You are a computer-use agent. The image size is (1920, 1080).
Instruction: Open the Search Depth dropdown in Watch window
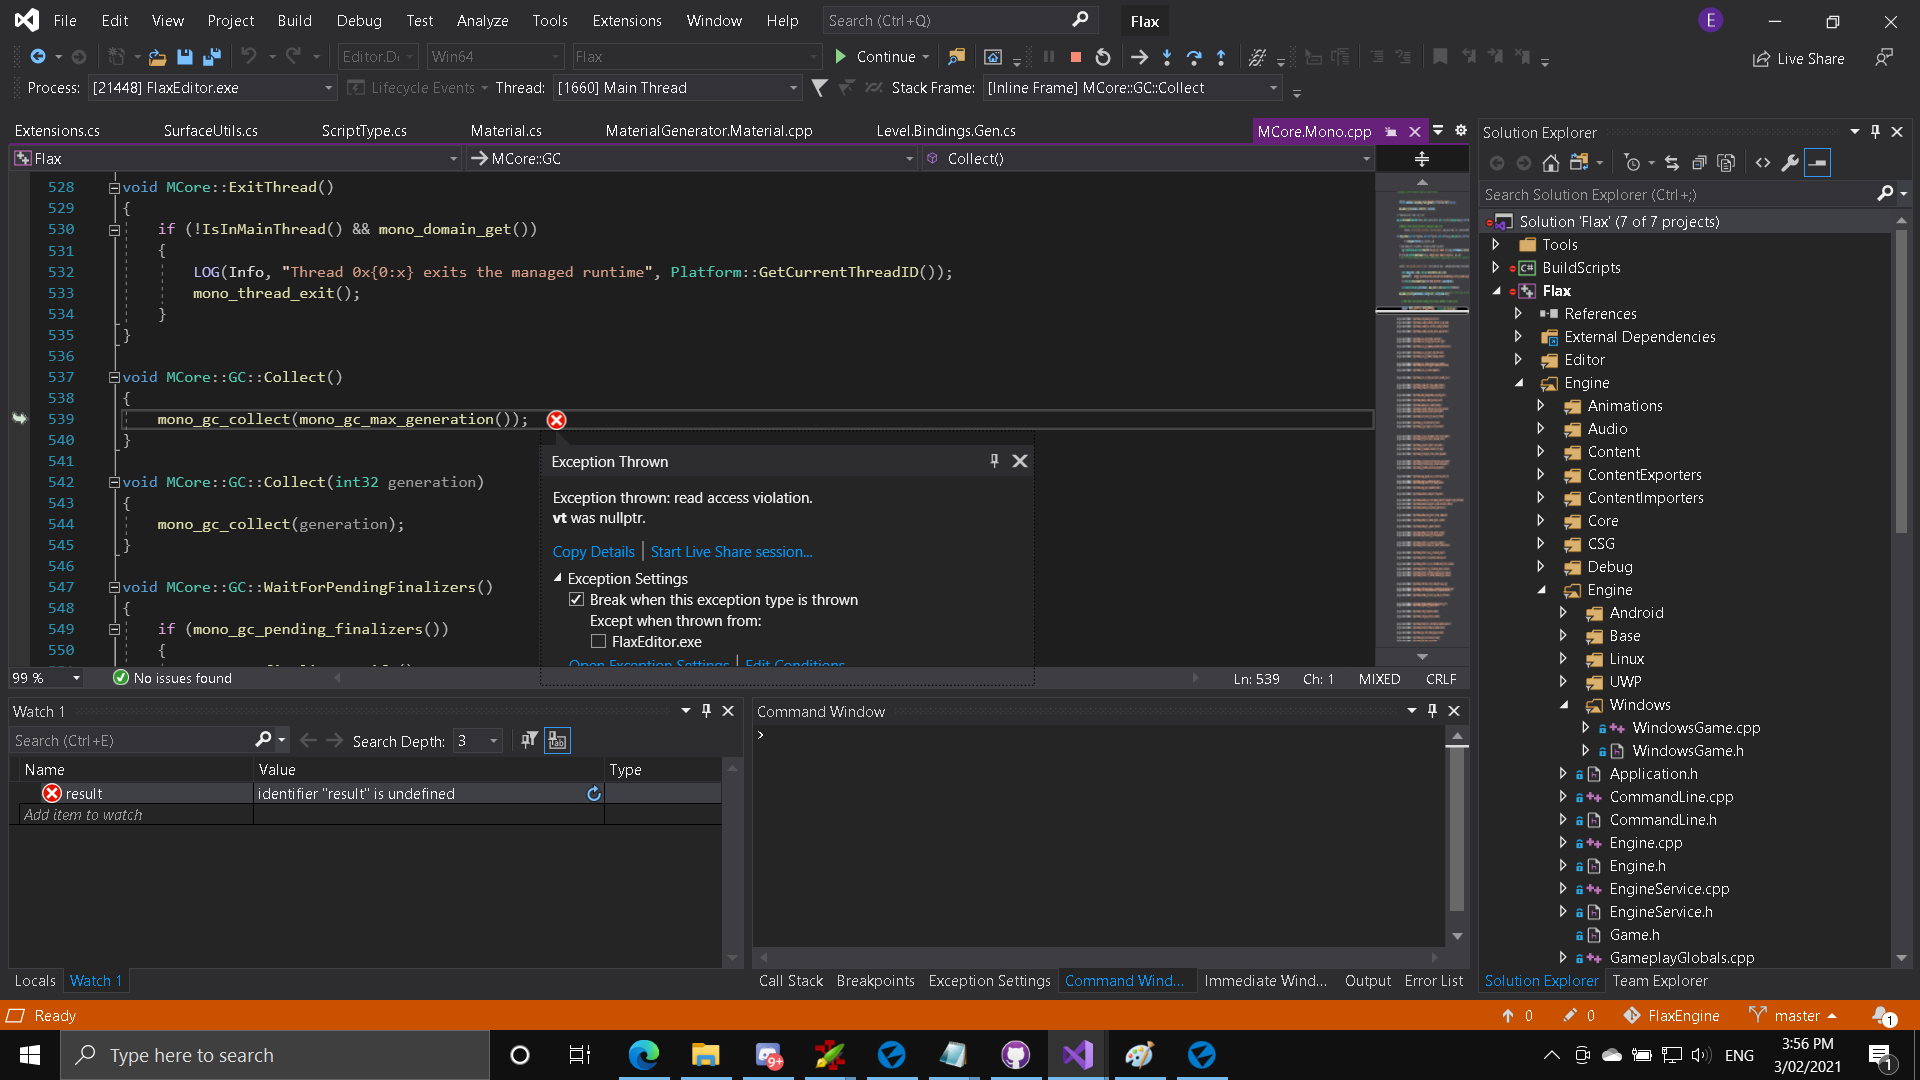click(x=491, y=741)
